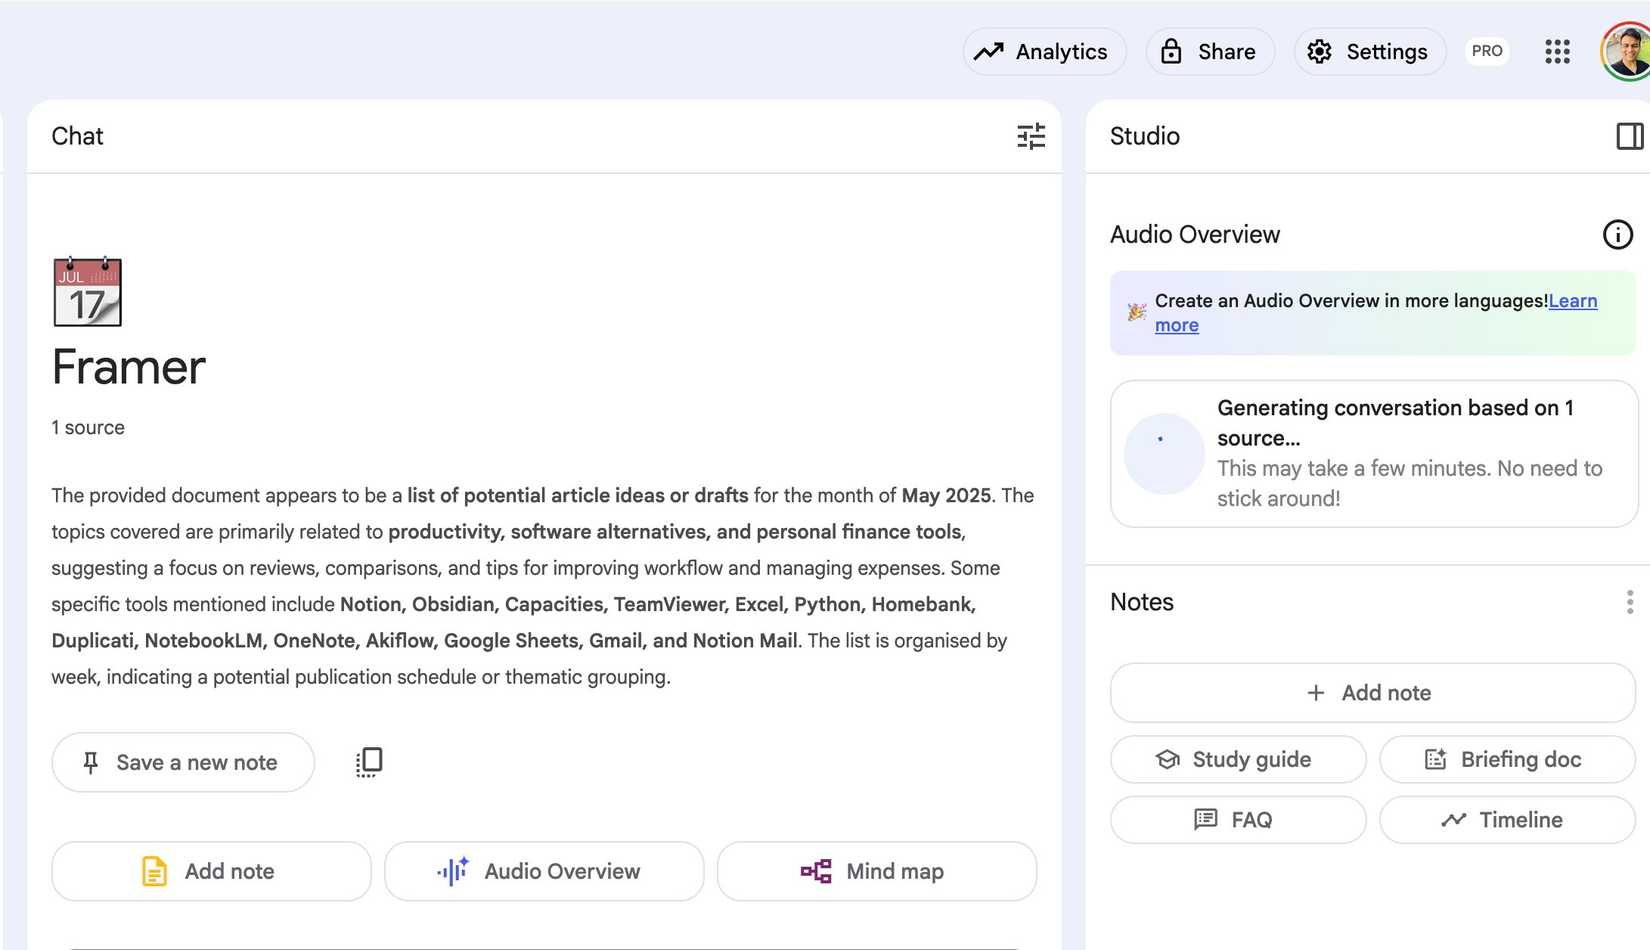This screenshot has width=1650, height=950.
Task: Collapse the Studio panel
Action: (x=1629, y=136)
